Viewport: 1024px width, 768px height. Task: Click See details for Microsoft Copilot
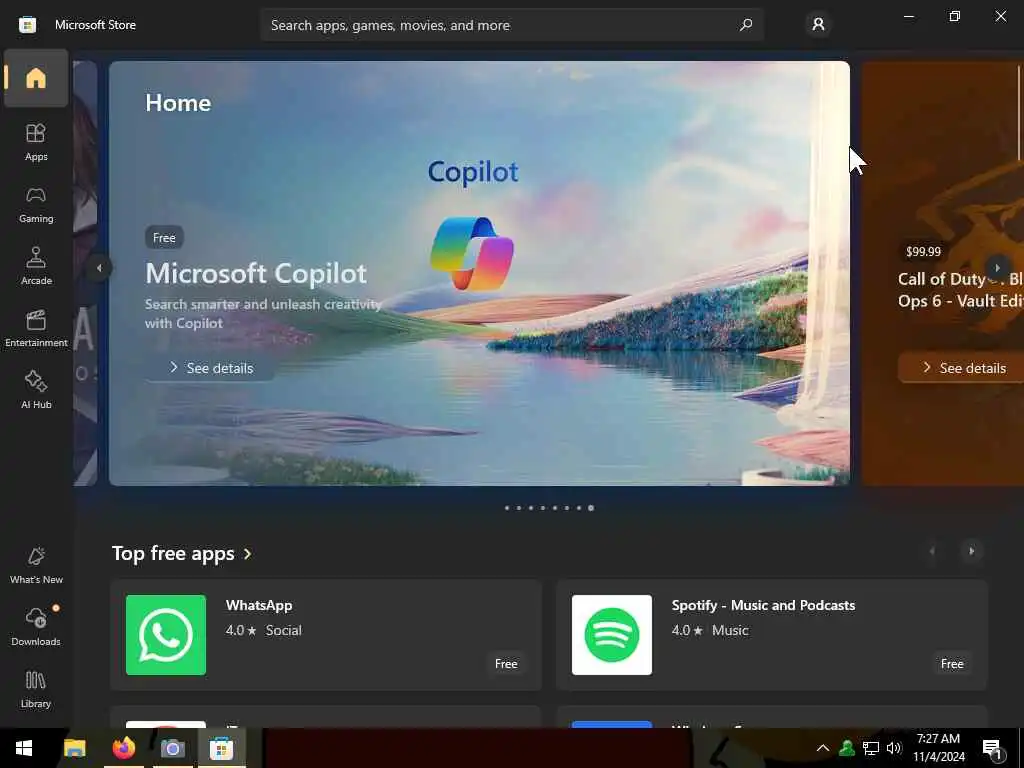click(x=210, y=368)
